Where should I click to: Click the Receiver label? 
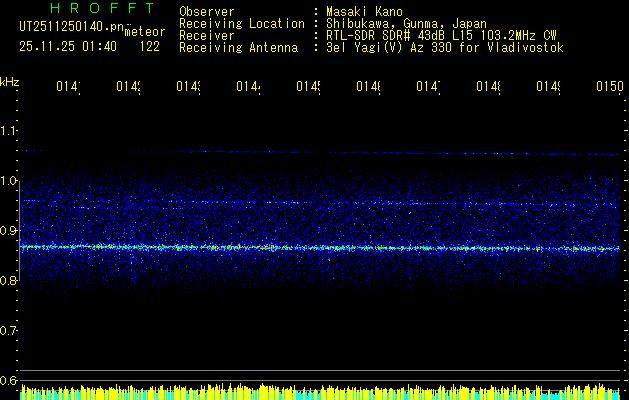click(207, 36)
